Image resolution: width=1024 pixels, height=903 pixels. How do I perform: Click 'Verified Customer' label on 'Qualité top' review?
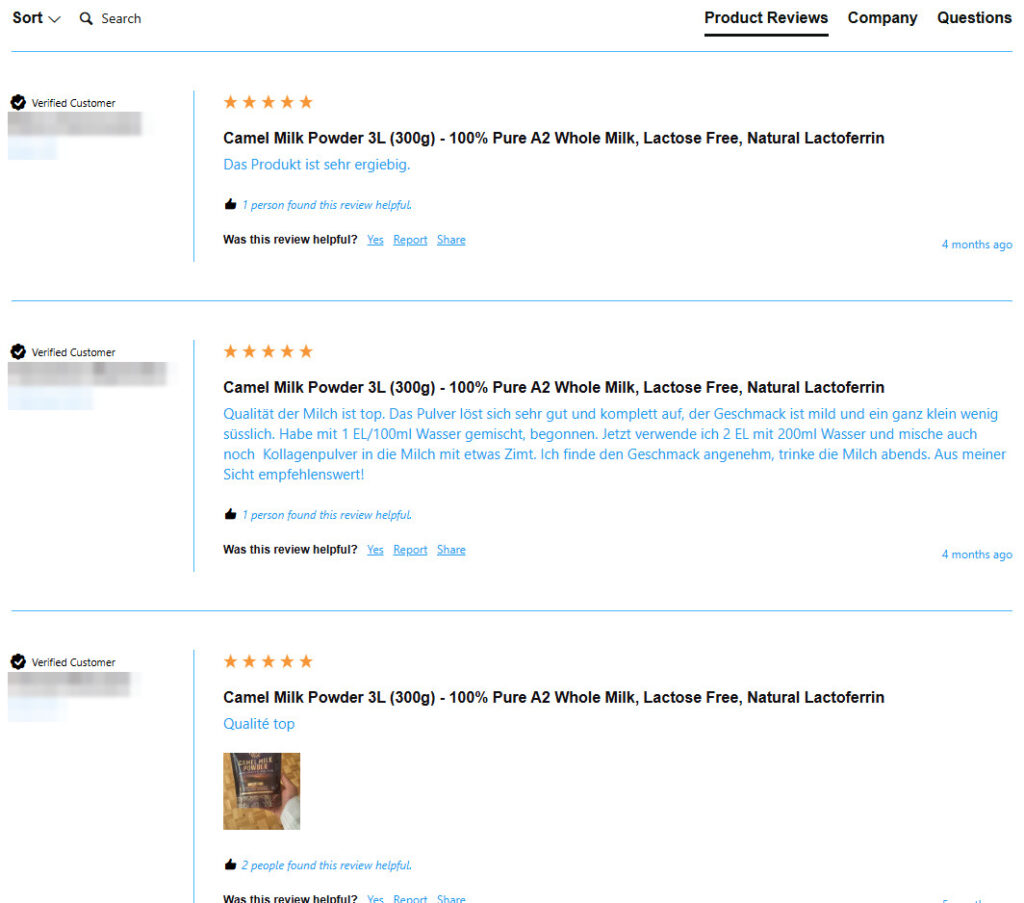[74, 663]
